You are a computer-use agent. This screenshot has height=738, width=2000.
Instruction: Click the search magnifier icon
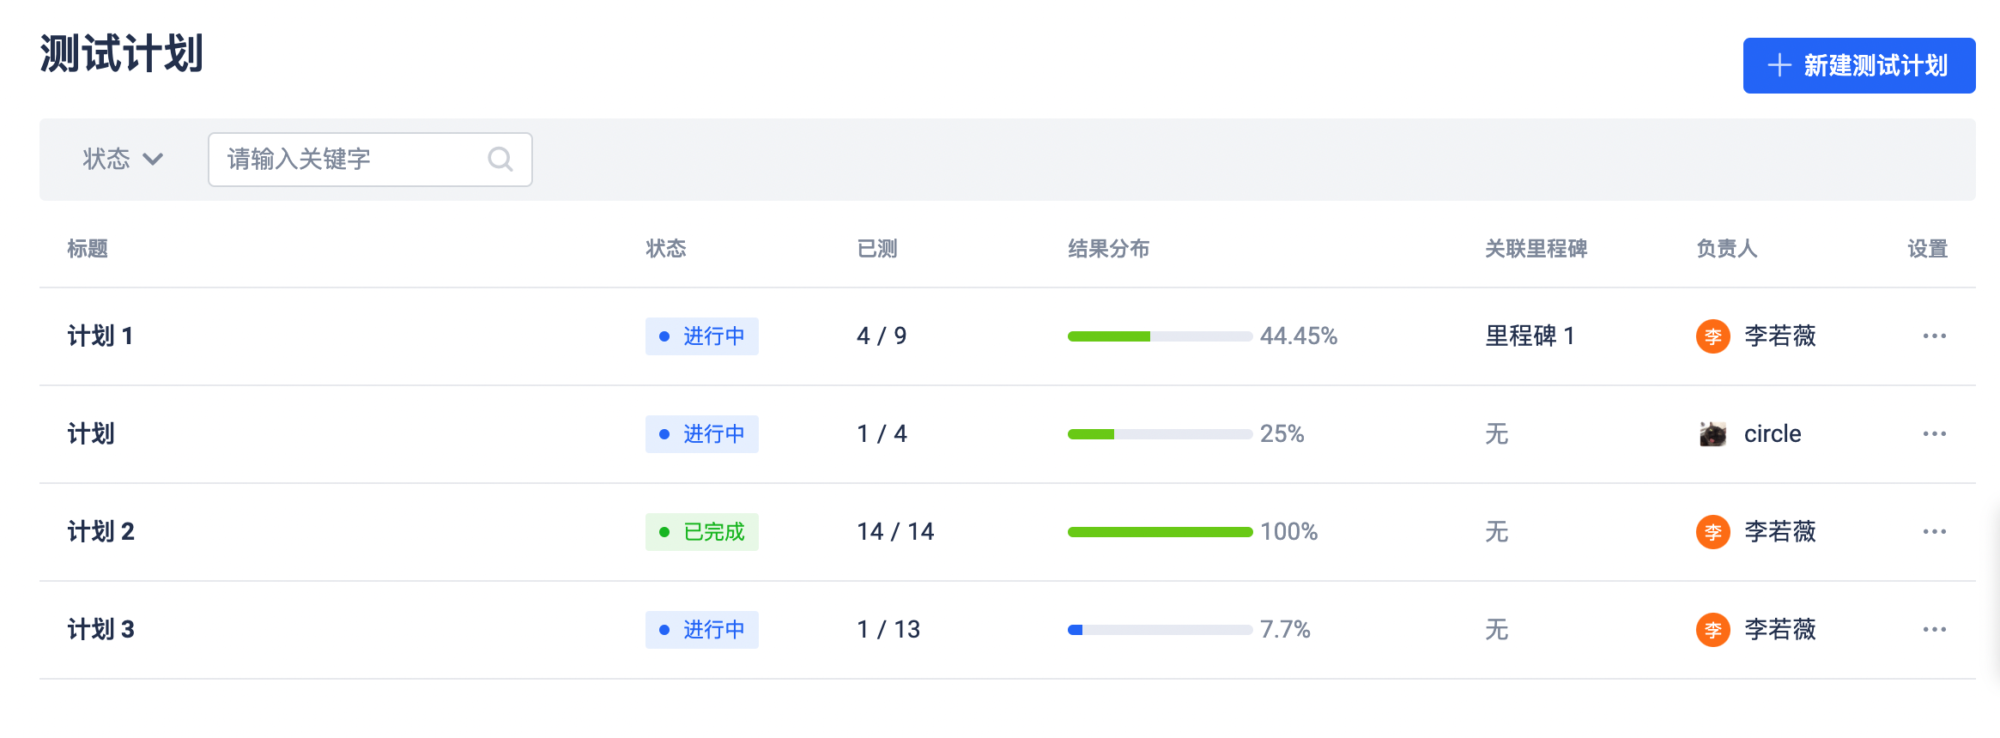500,160
